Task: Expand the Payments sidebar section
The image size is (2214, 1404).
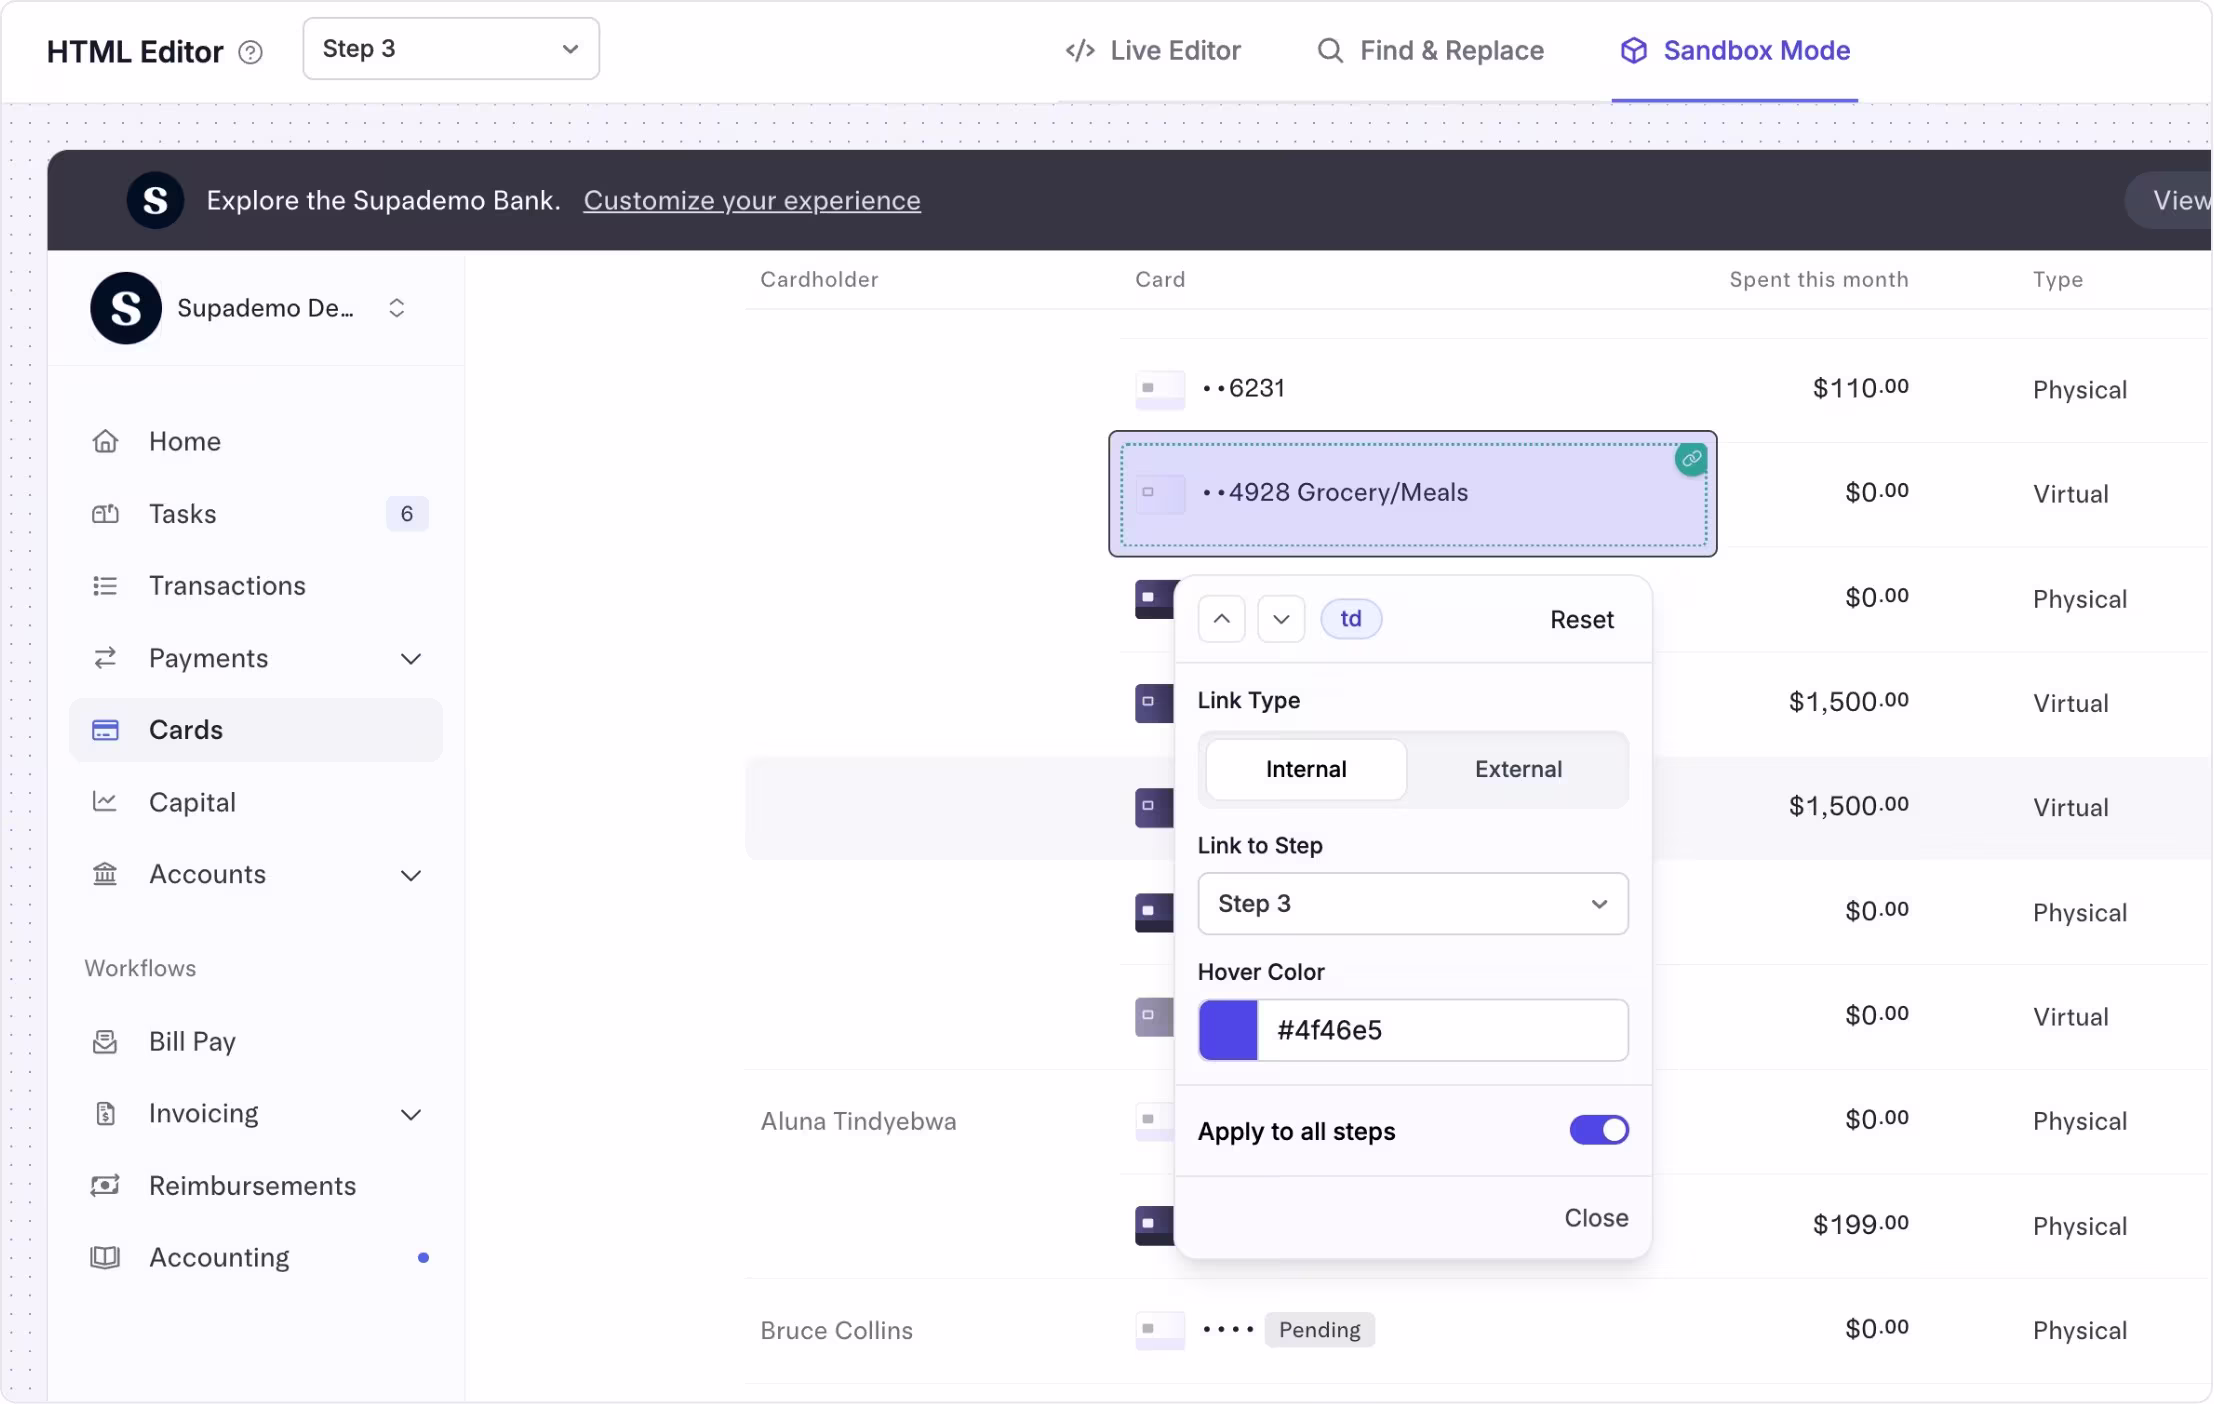Action: point(411,658)
